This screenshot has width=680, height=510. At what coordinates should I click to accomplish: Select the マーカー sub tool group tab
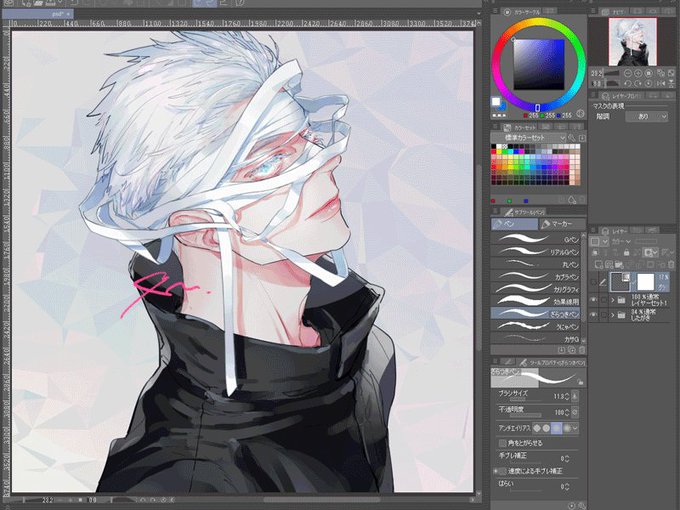pyautogui.click(x=562, y=224)
